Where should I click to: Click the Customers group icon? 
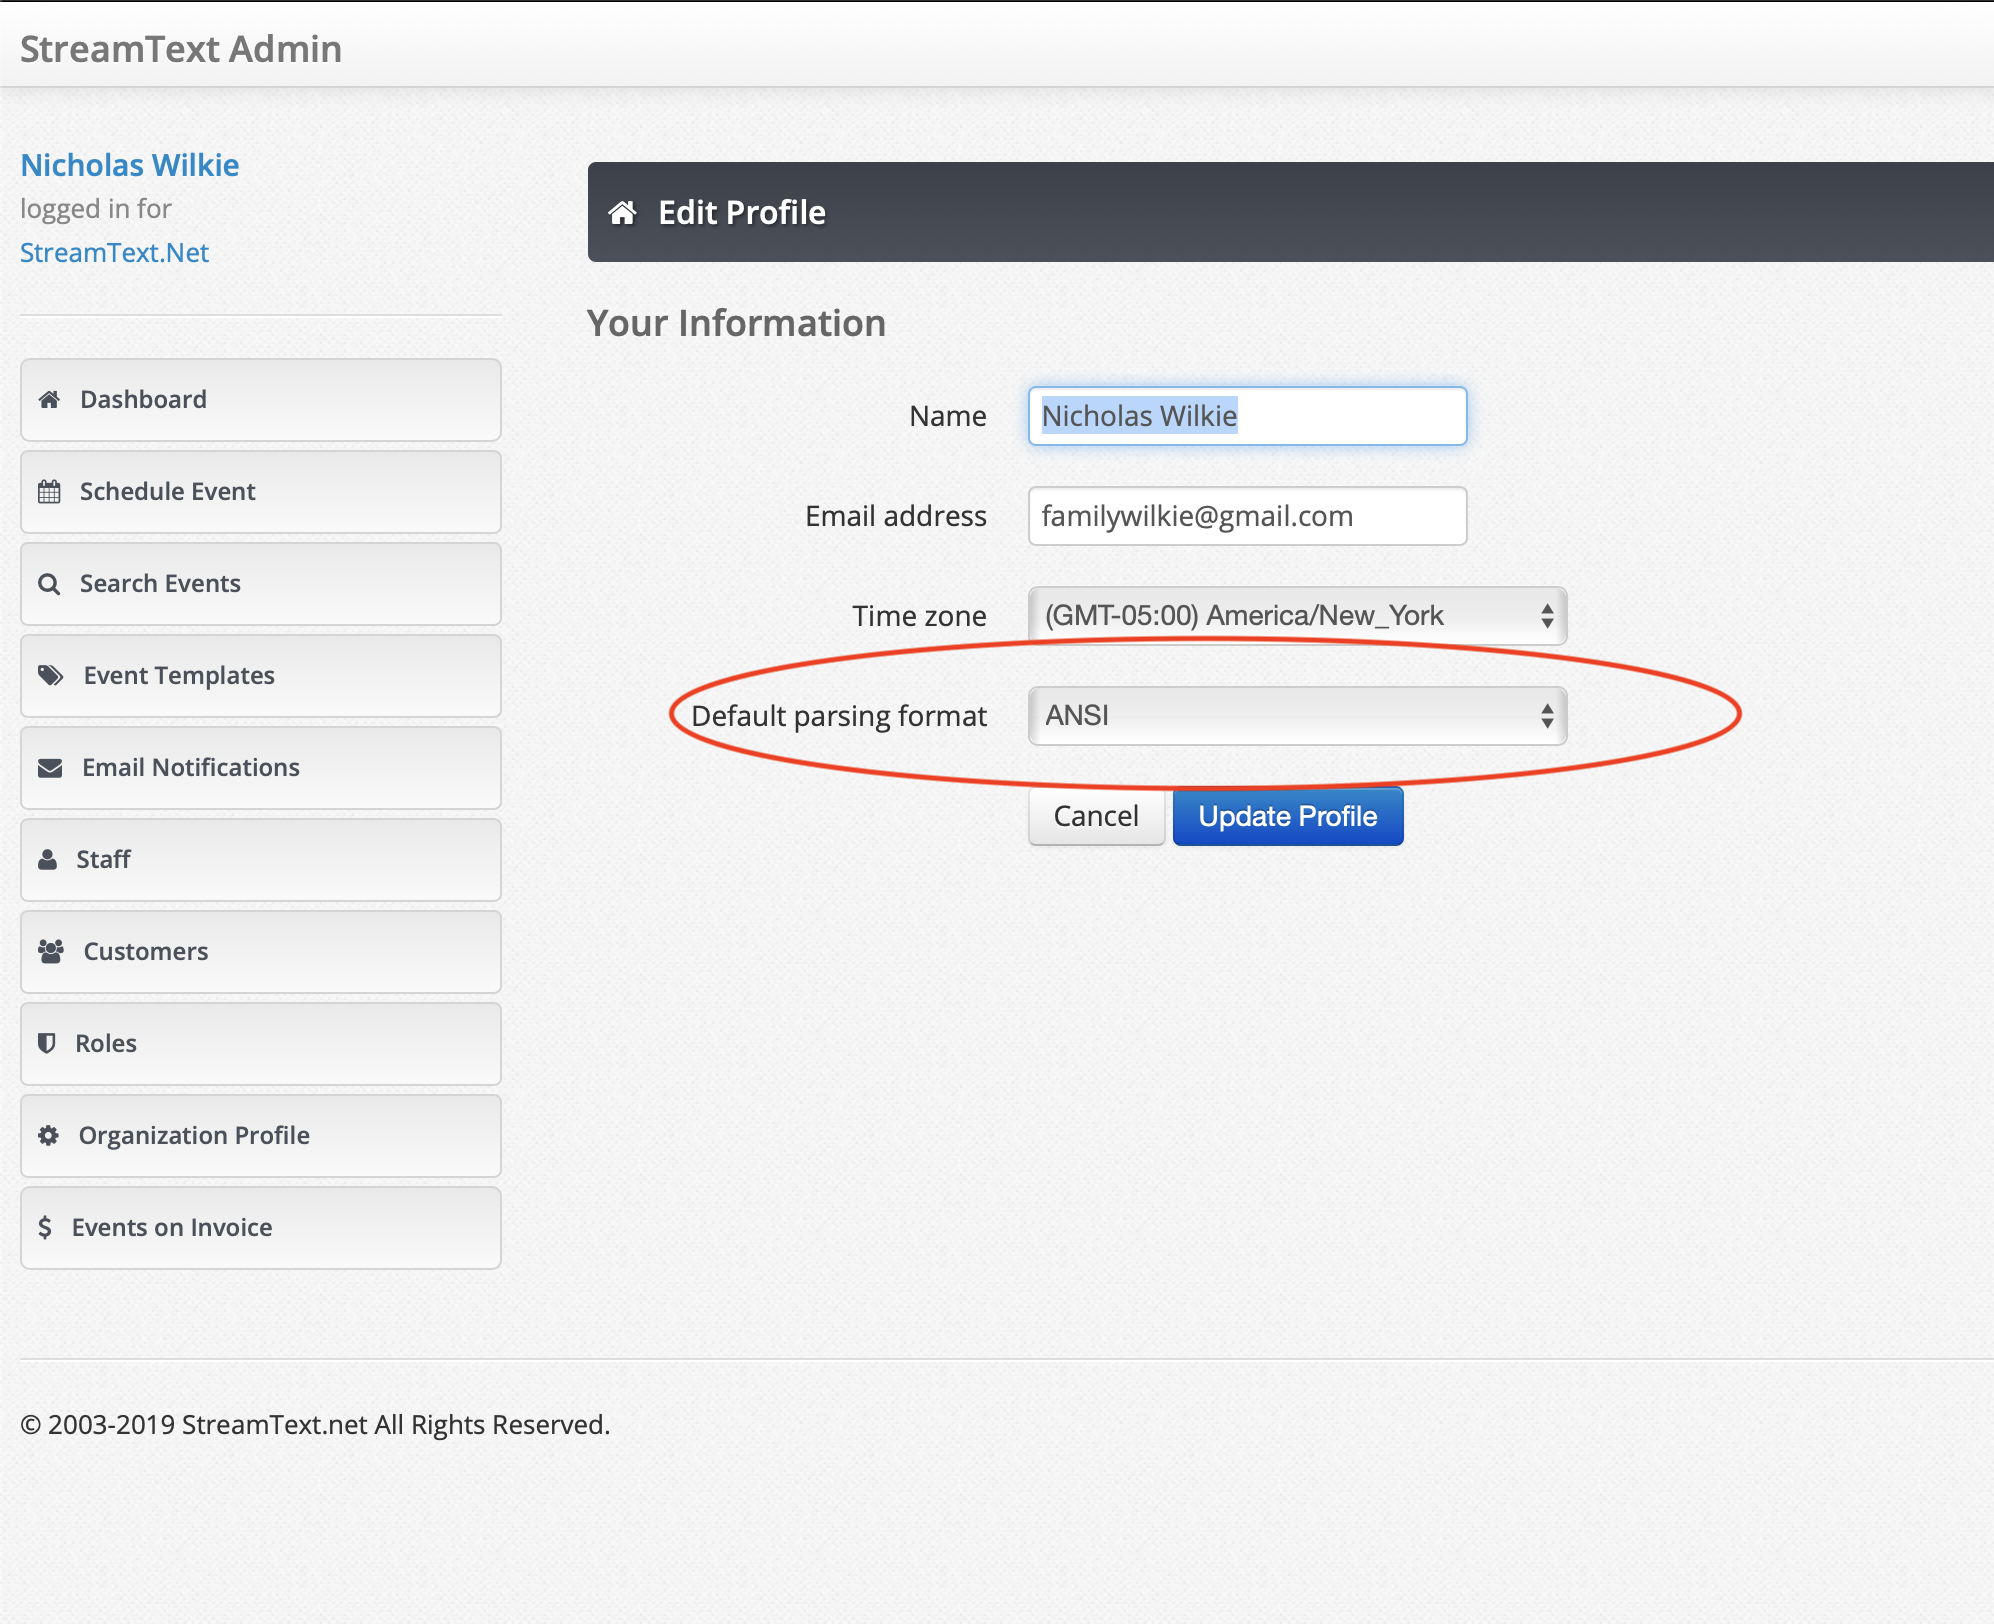tap(51, 952)
